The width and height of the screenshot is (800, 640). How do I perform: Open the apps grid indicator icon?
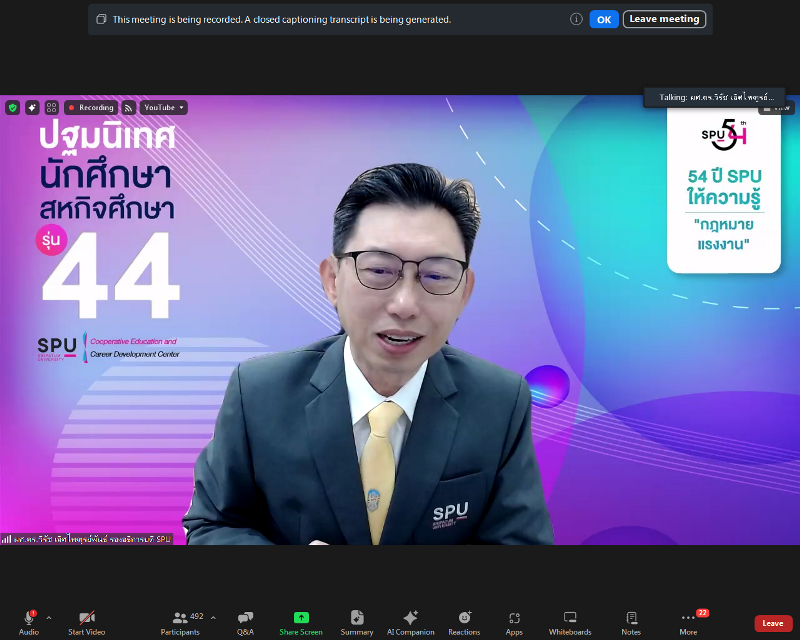tap(52, 108)
